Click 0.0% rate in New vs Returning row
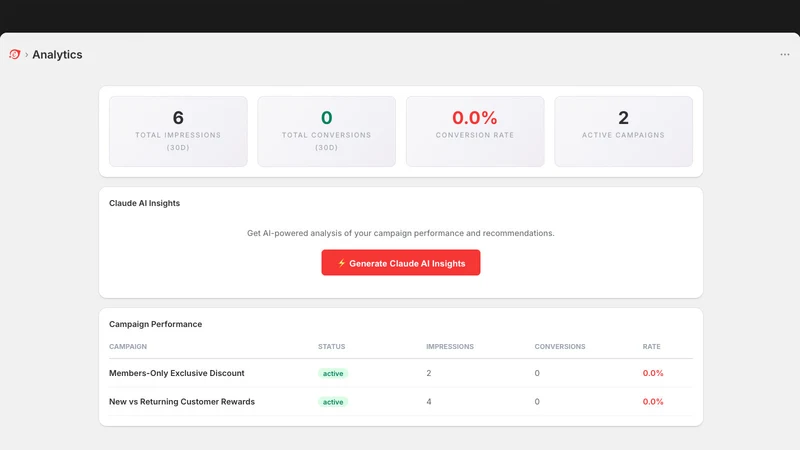 click(x=653, y=402)
